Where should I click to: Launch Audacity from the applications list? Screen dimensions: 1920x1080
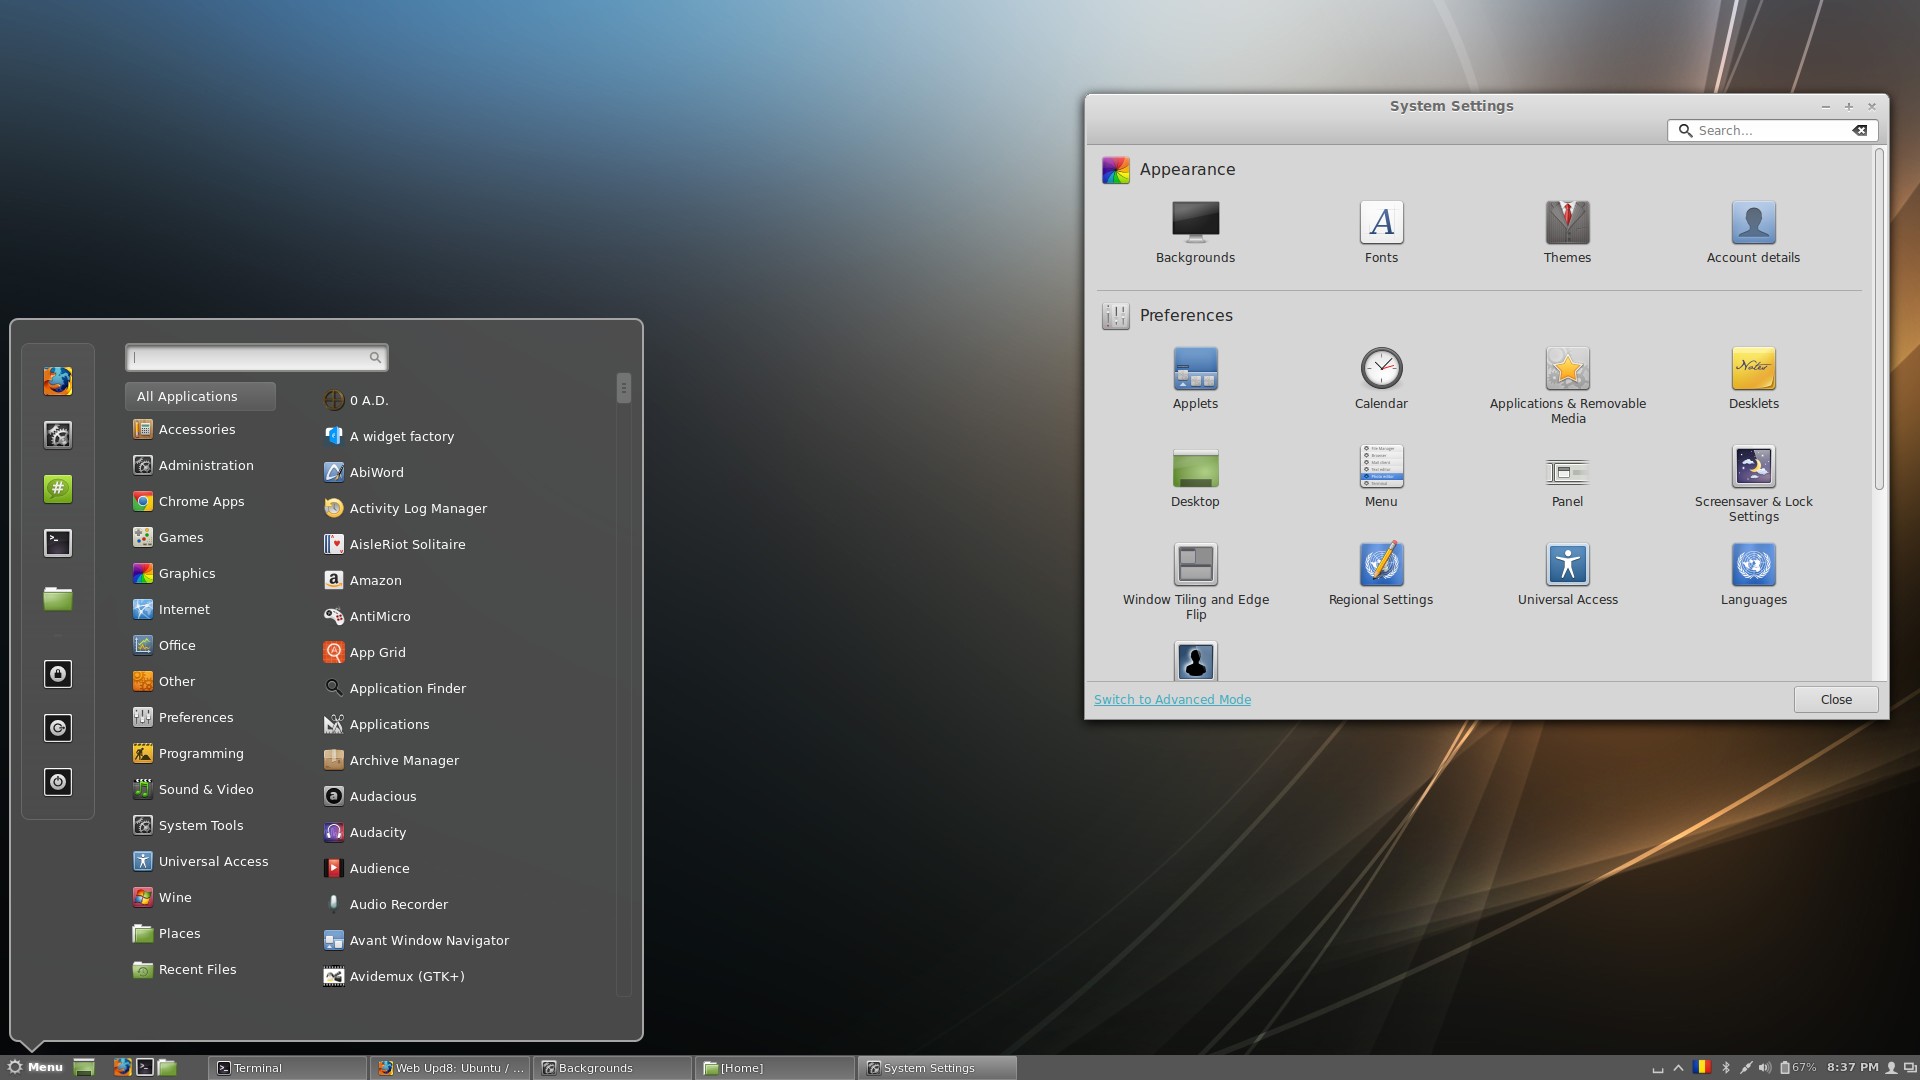point(378,832)
